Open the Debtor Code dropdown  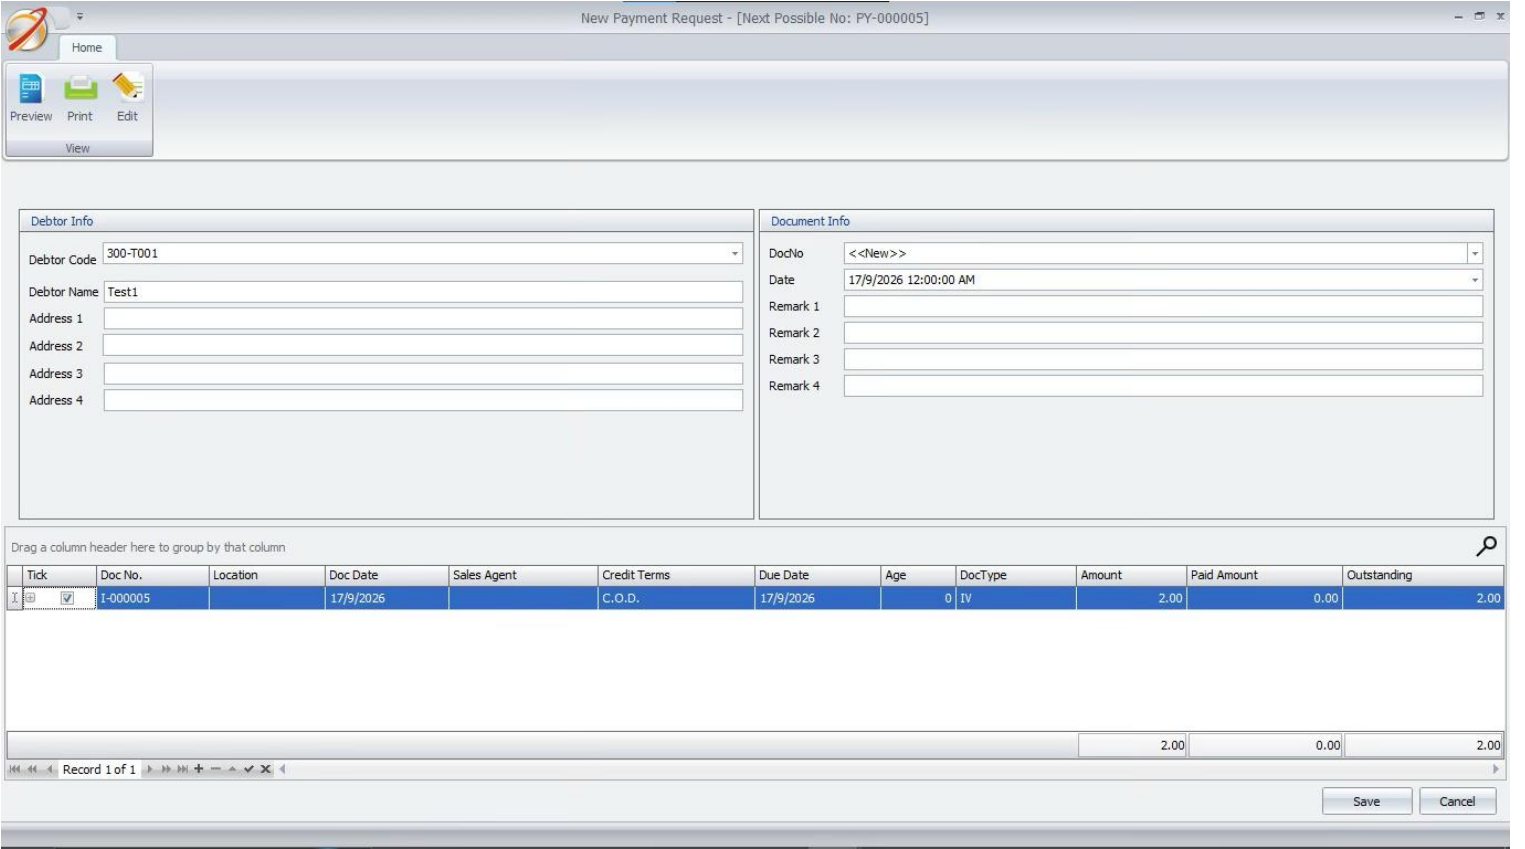(x=735, y=254)
